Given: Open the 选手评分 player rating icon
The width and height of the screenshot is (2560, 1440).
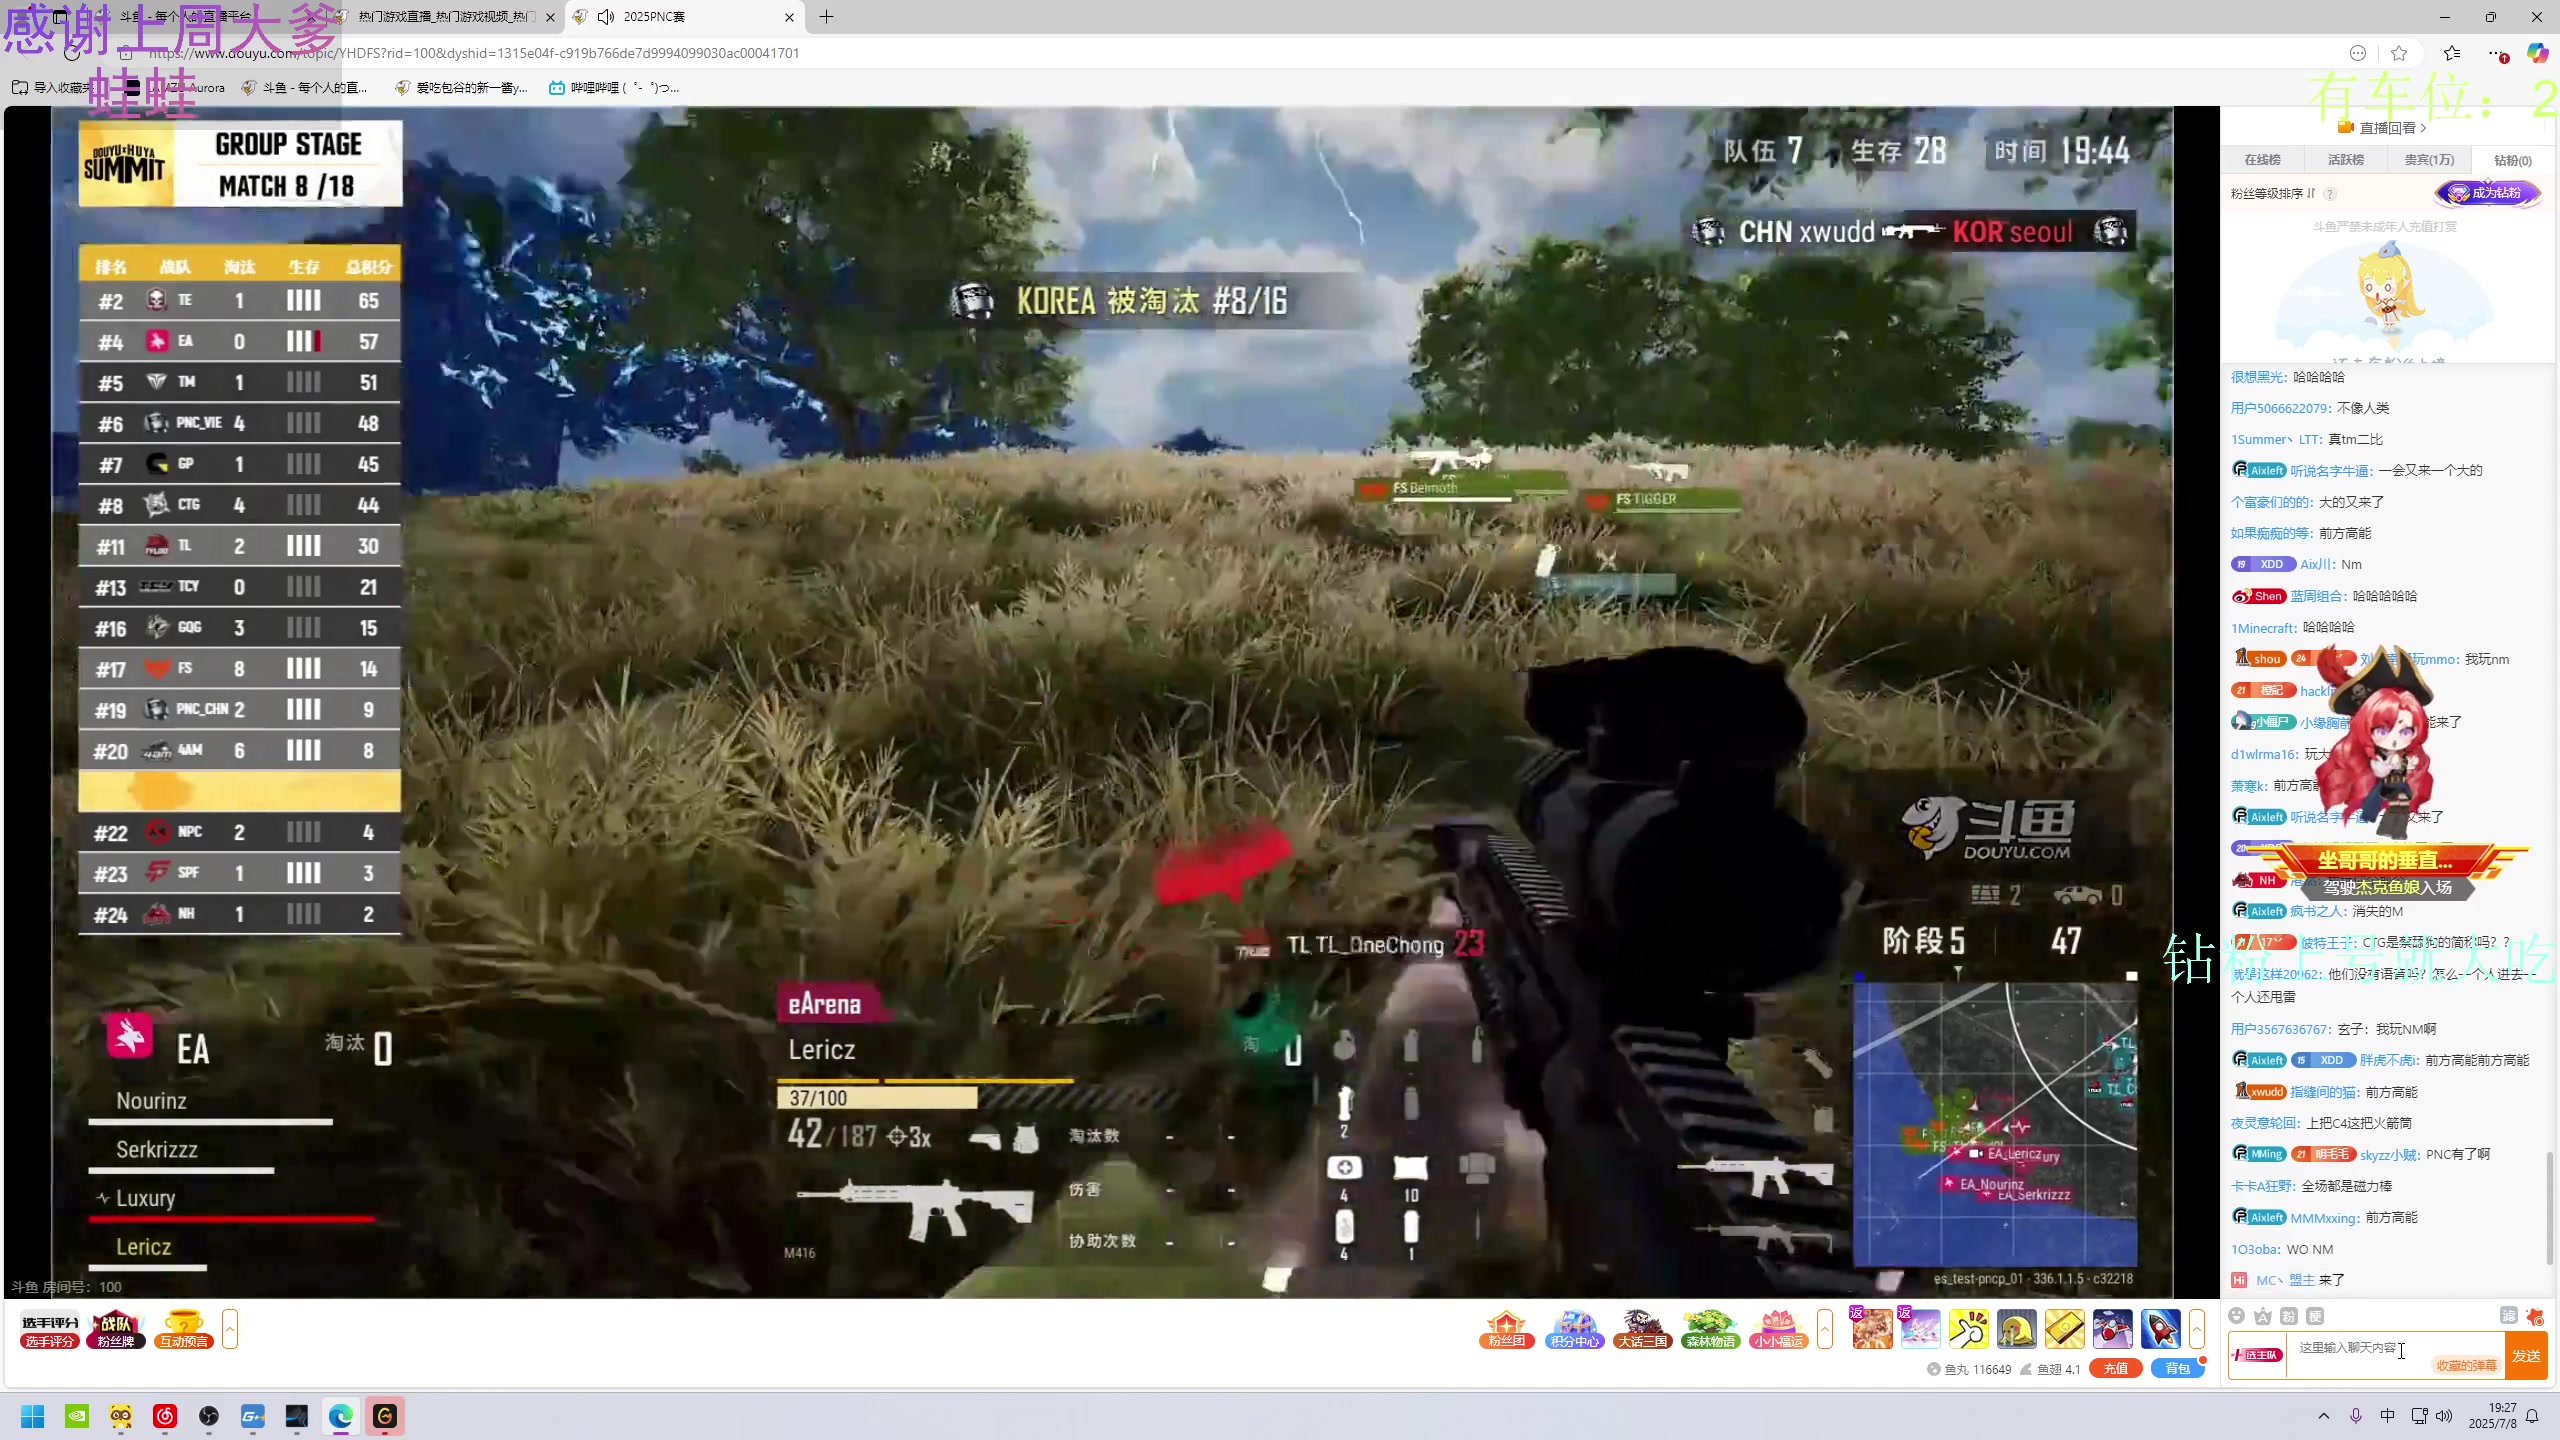Looking at the screenshot, I should pyautogui.click(x=50, y=1330).
